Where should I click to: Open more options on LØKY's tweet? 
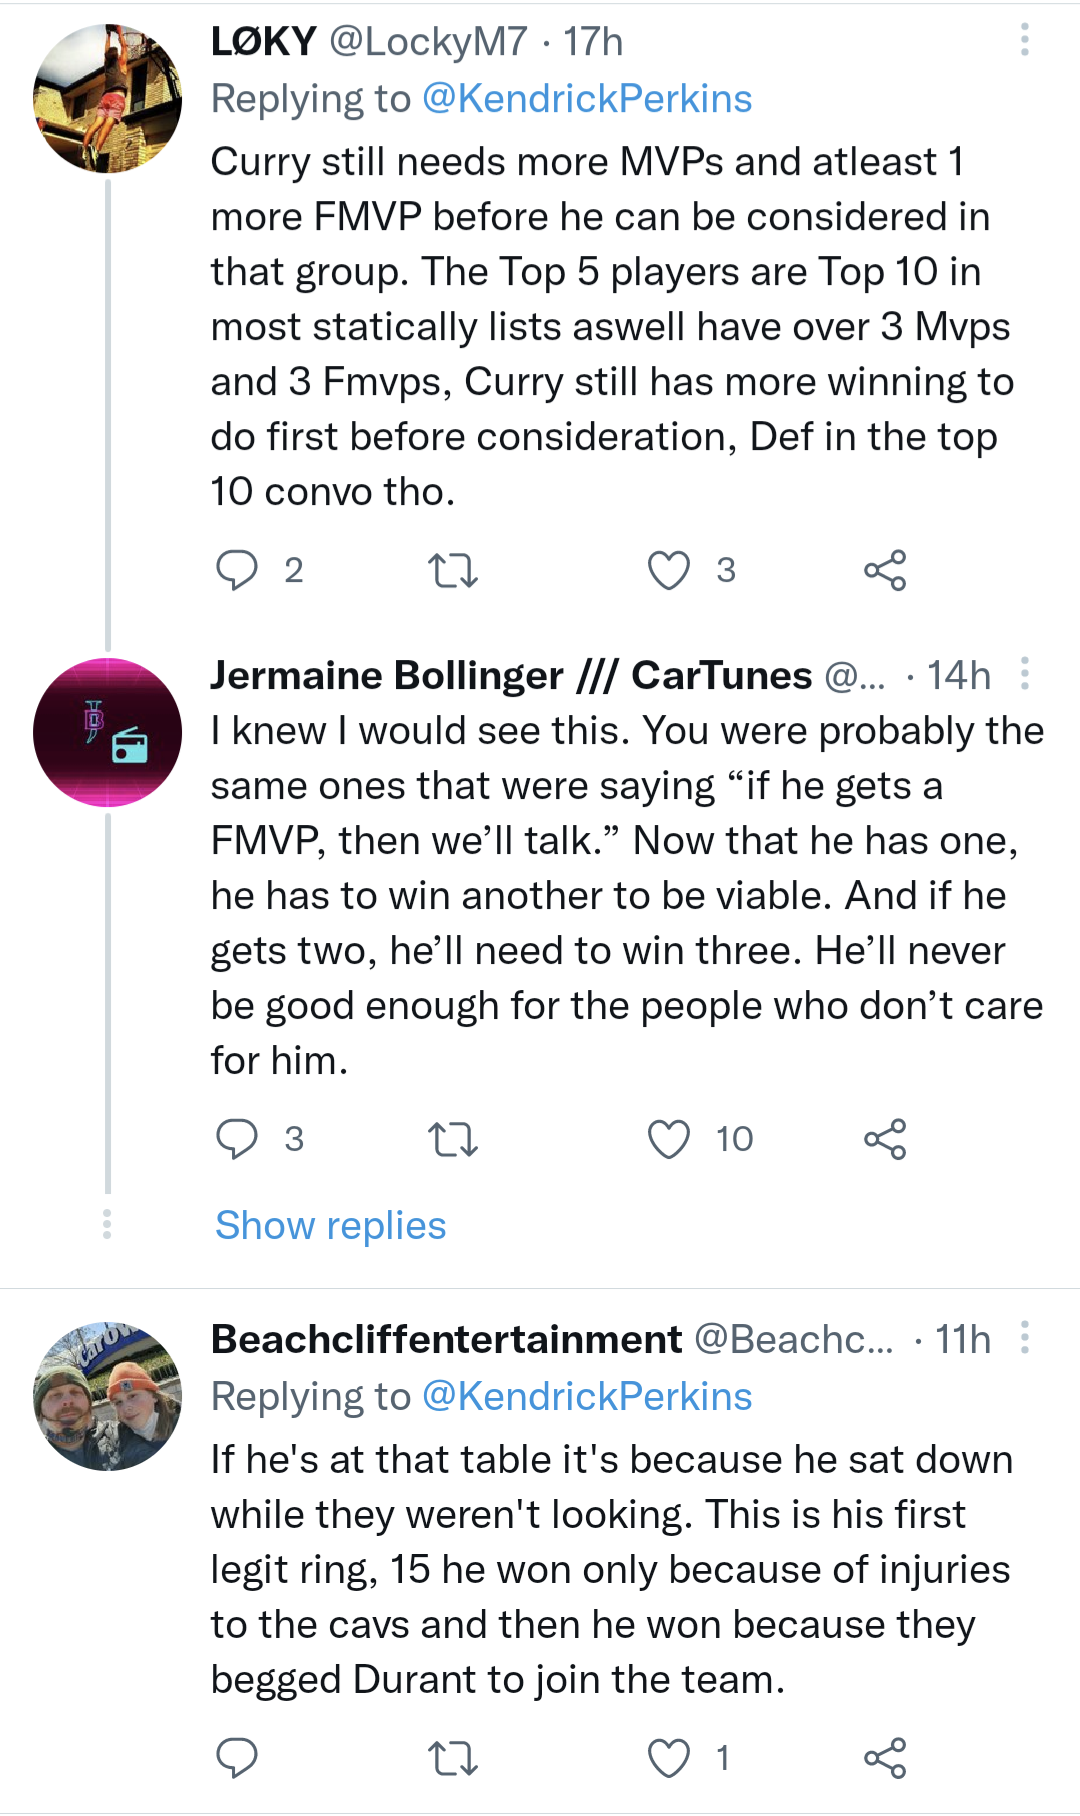pyautogui.click(x=1024, y=40)
